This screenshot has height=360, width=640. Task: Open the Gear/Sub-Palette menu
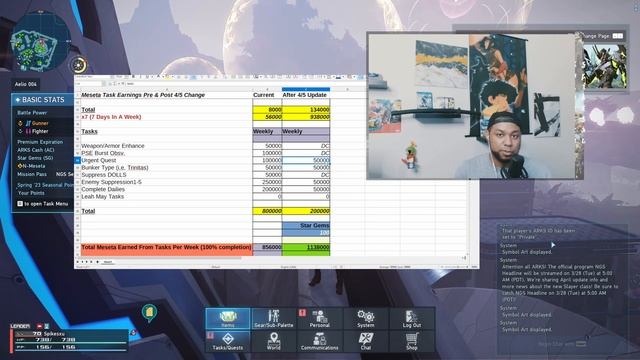point(273,318)
